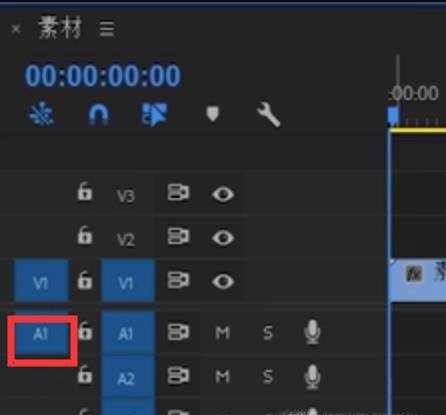Hide track V1 output eye
This screenshot has width=446, height=415.
[x=223, y=282]
